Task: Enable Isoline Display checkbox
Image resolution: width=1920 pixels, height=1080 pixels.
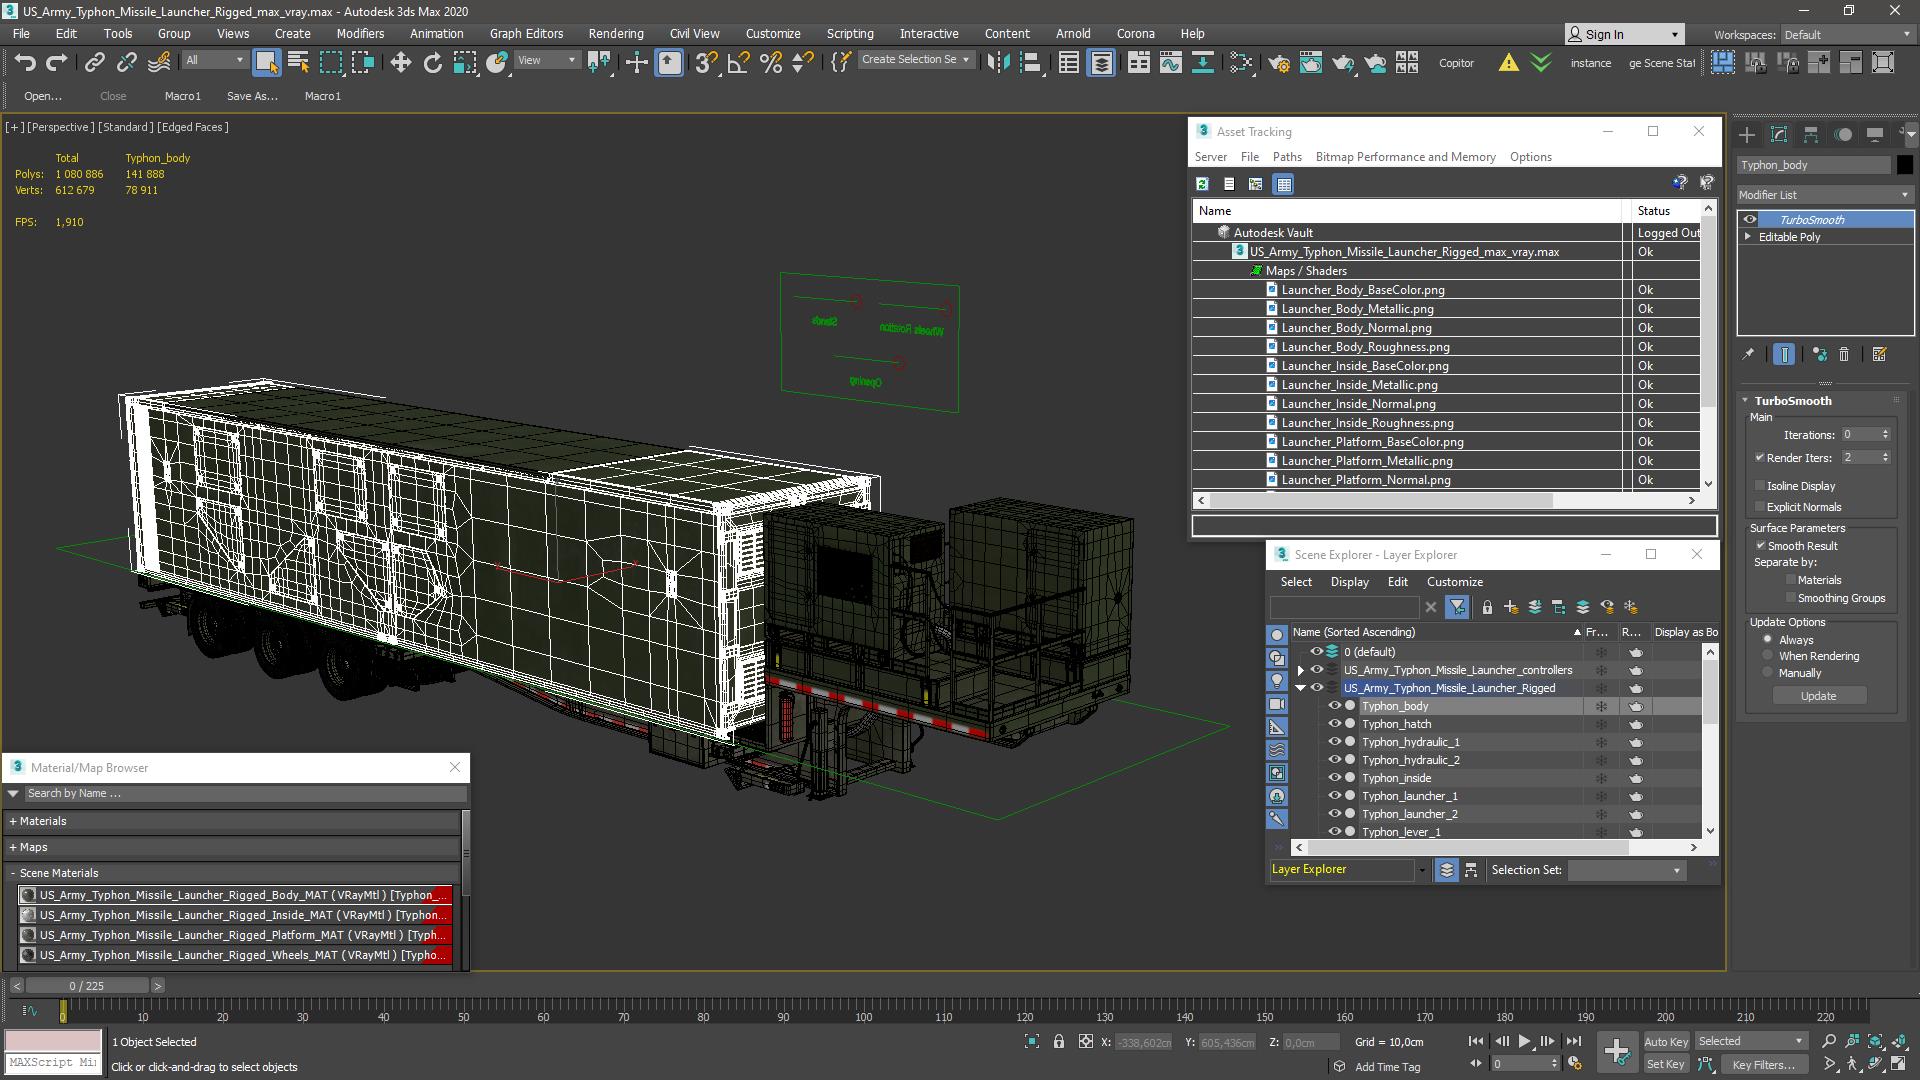Action: (1759, 486)
